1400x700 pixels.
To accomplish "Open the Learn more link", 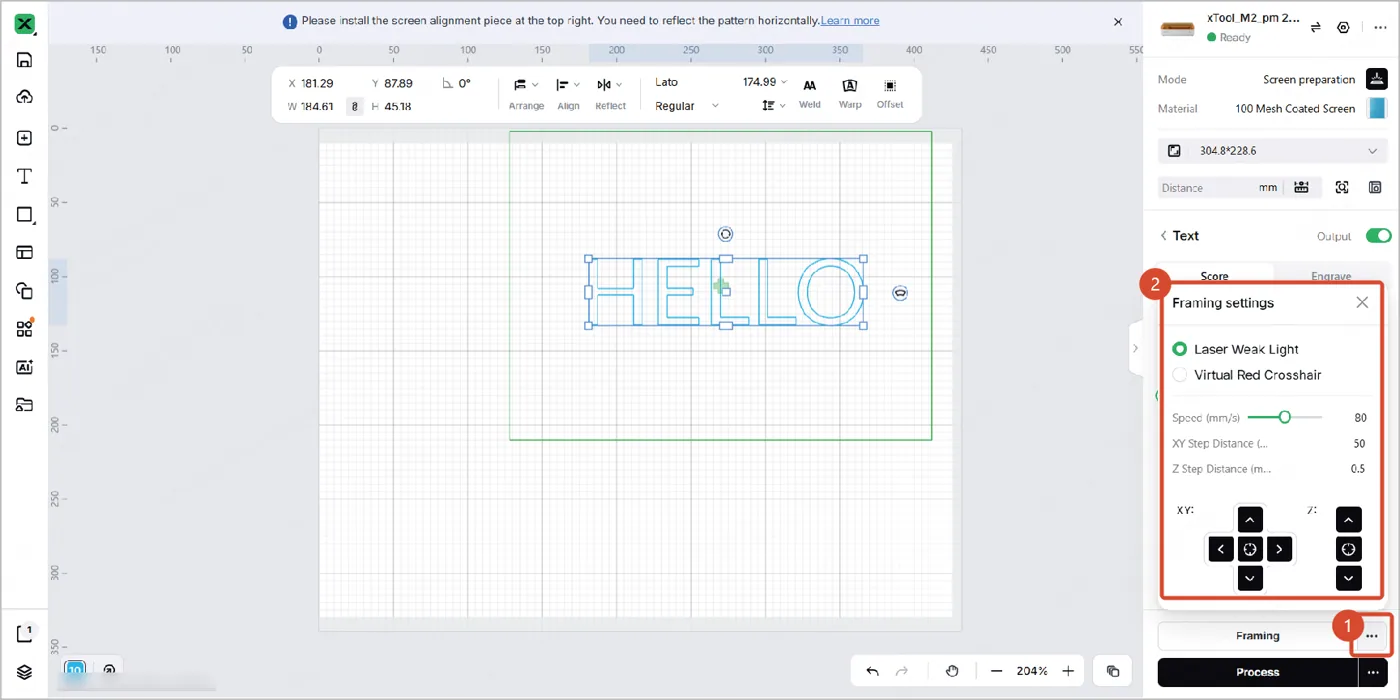I will click(x=850, y=21).
